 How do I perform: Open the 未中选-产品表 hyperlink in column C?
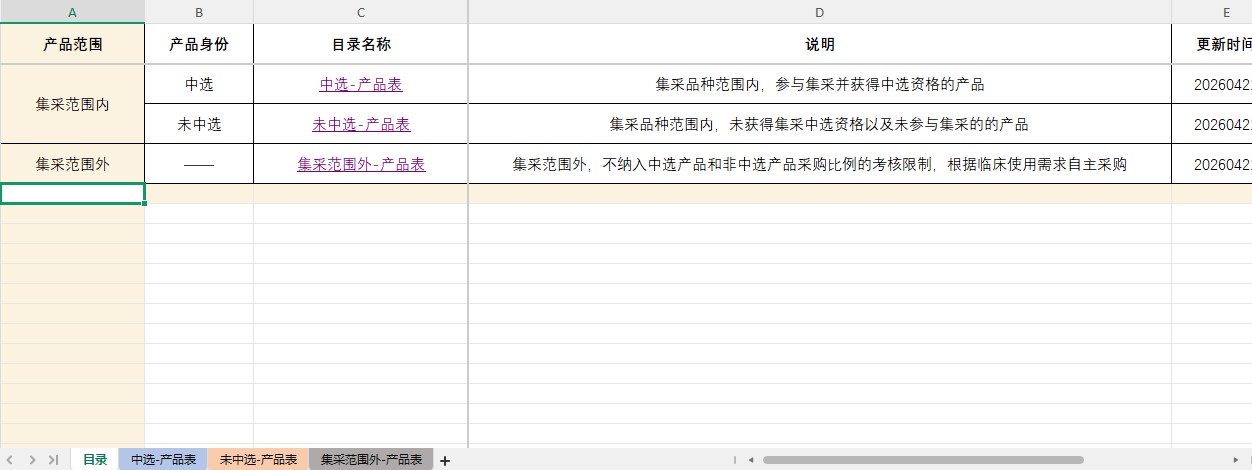click(x=361, y=125)
